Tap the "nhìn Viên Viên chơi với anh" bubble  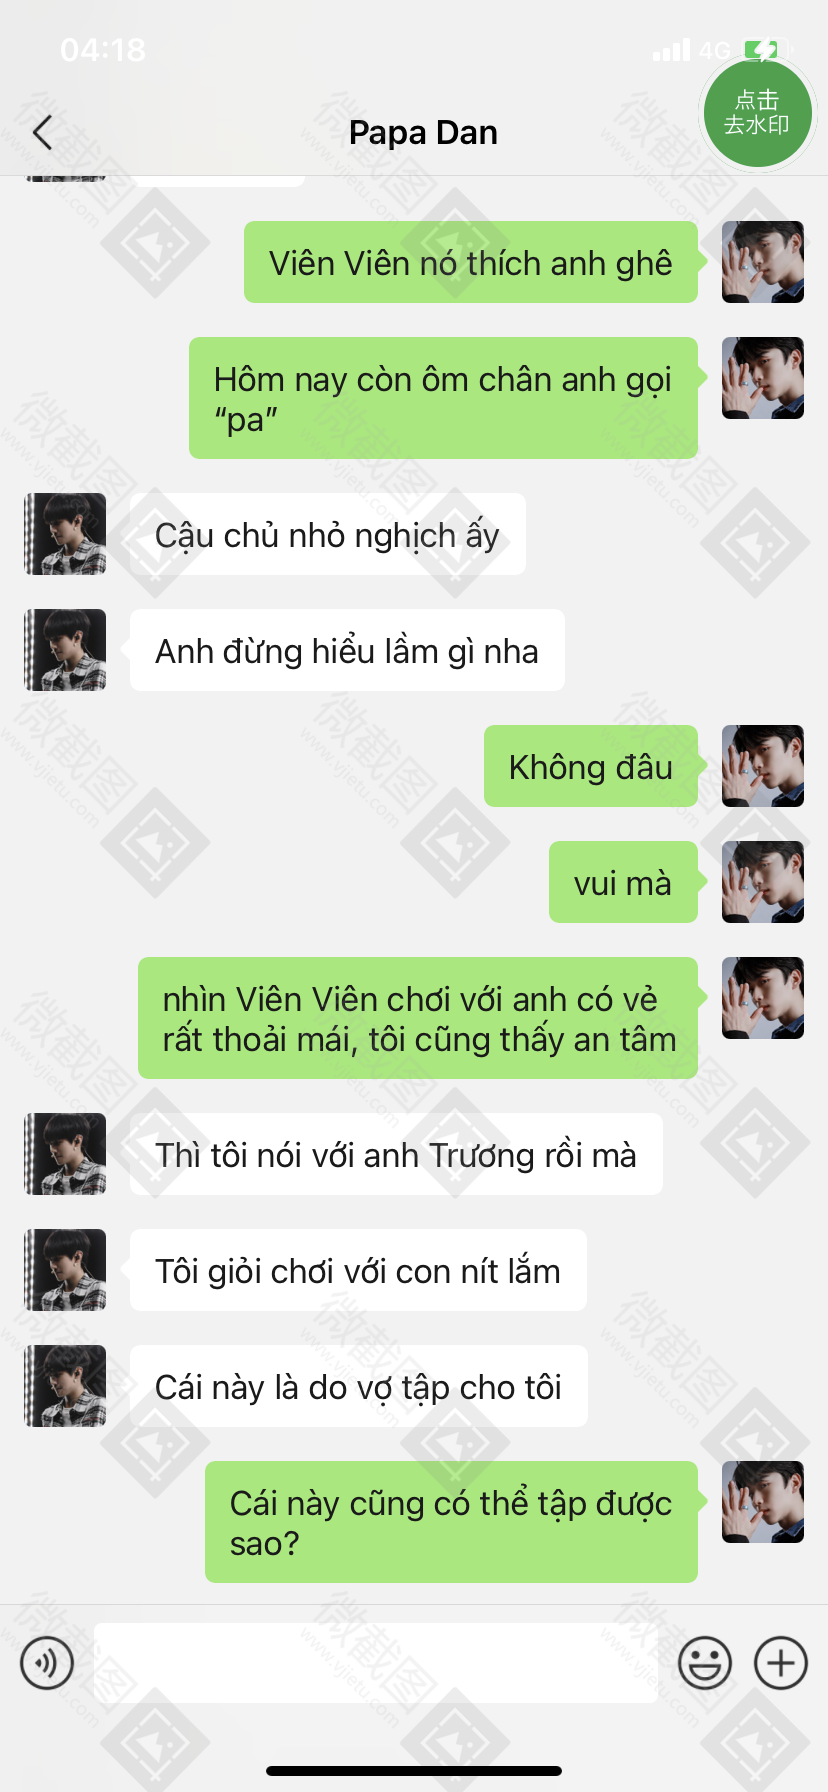(x=418, y=1018)
